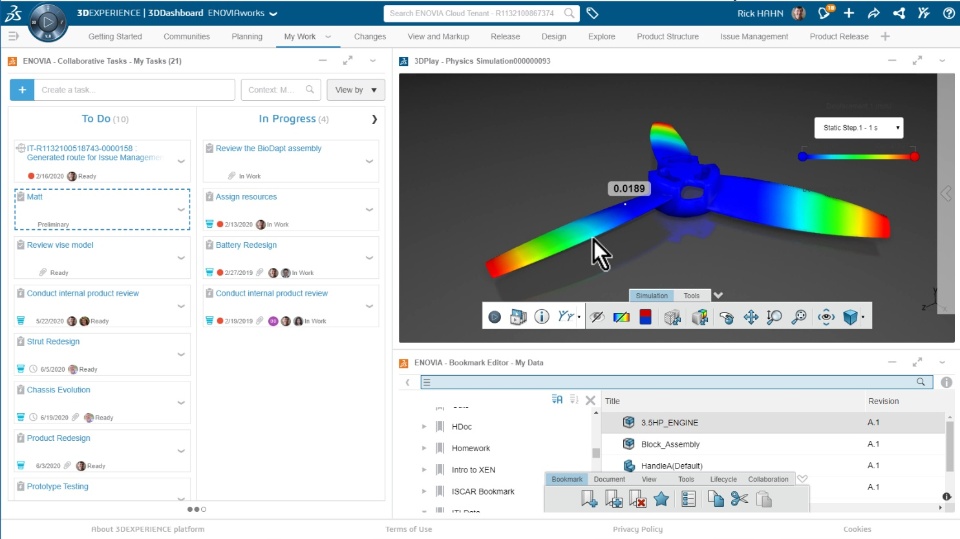Open the Privacy Policy link
This screenshot has height=539, width=960.
point(637,529)
